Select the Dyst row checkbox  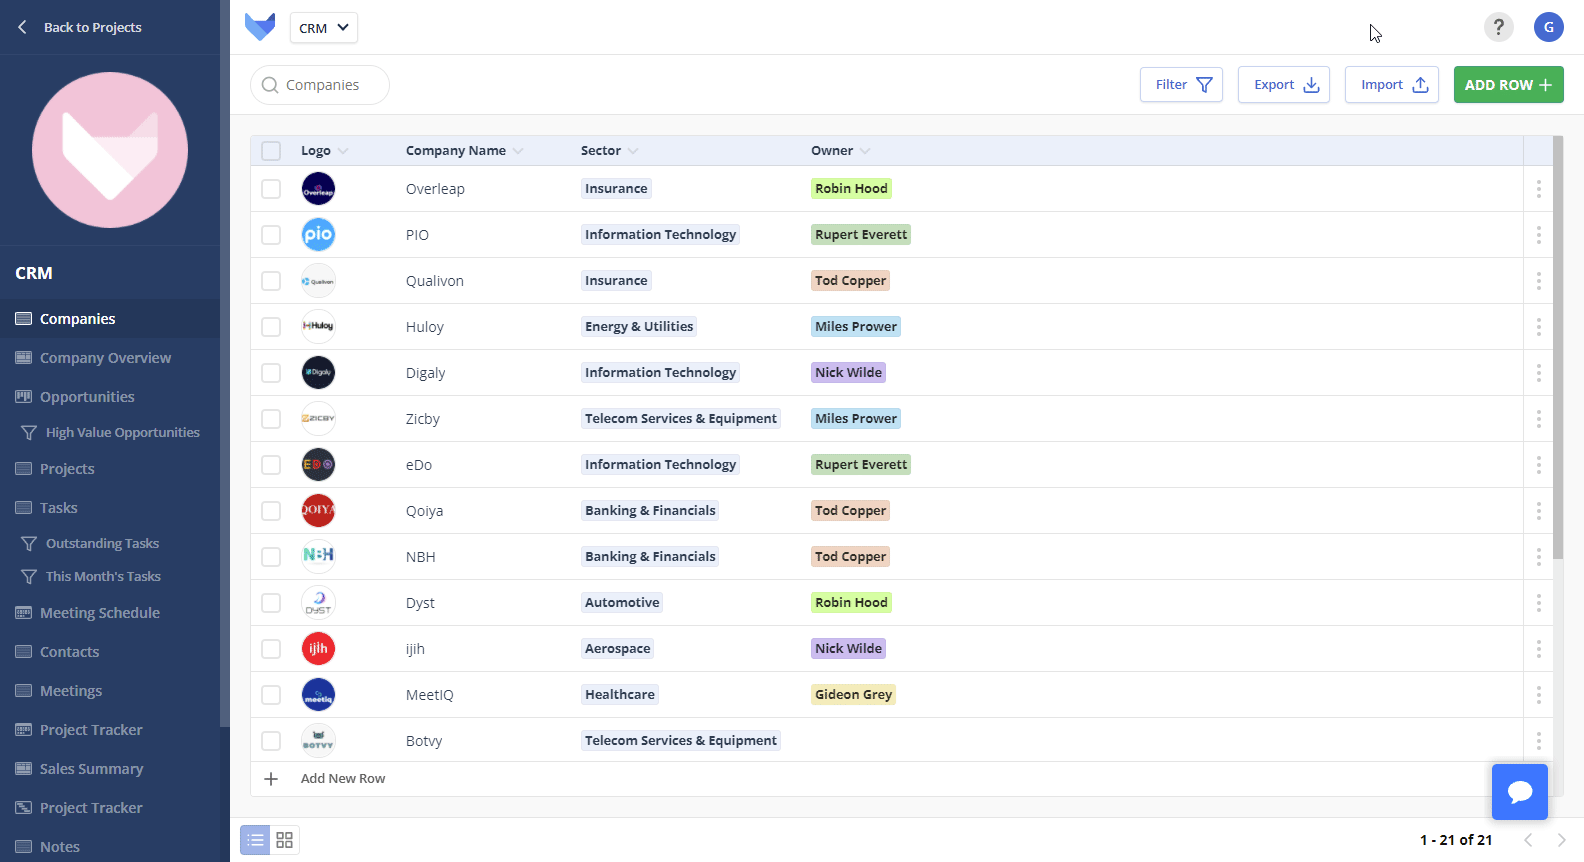tap(271, 603)
